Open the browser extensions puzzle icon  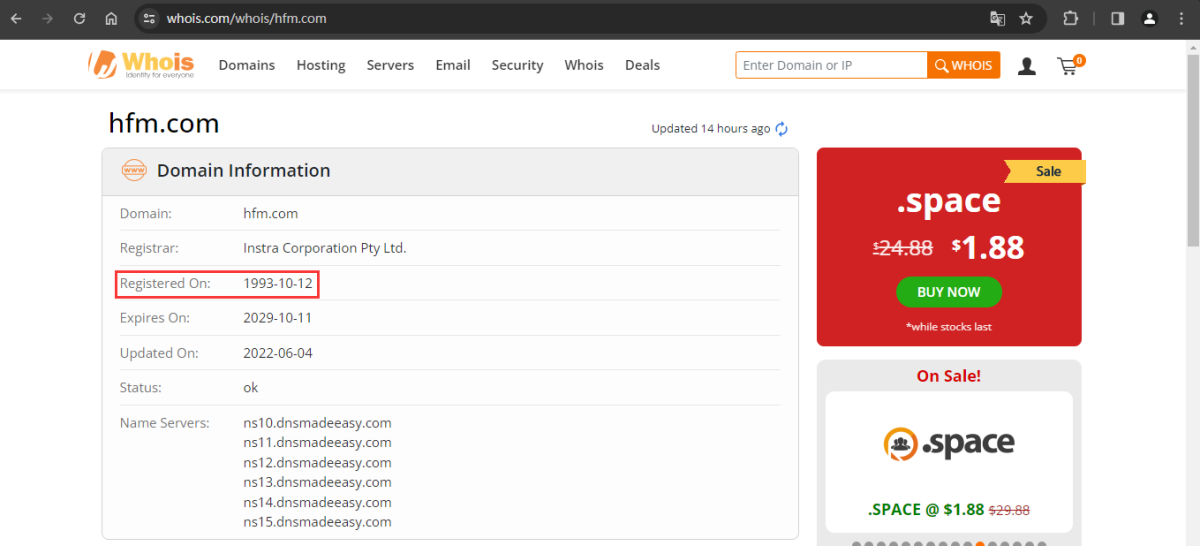click(1071, 18)
